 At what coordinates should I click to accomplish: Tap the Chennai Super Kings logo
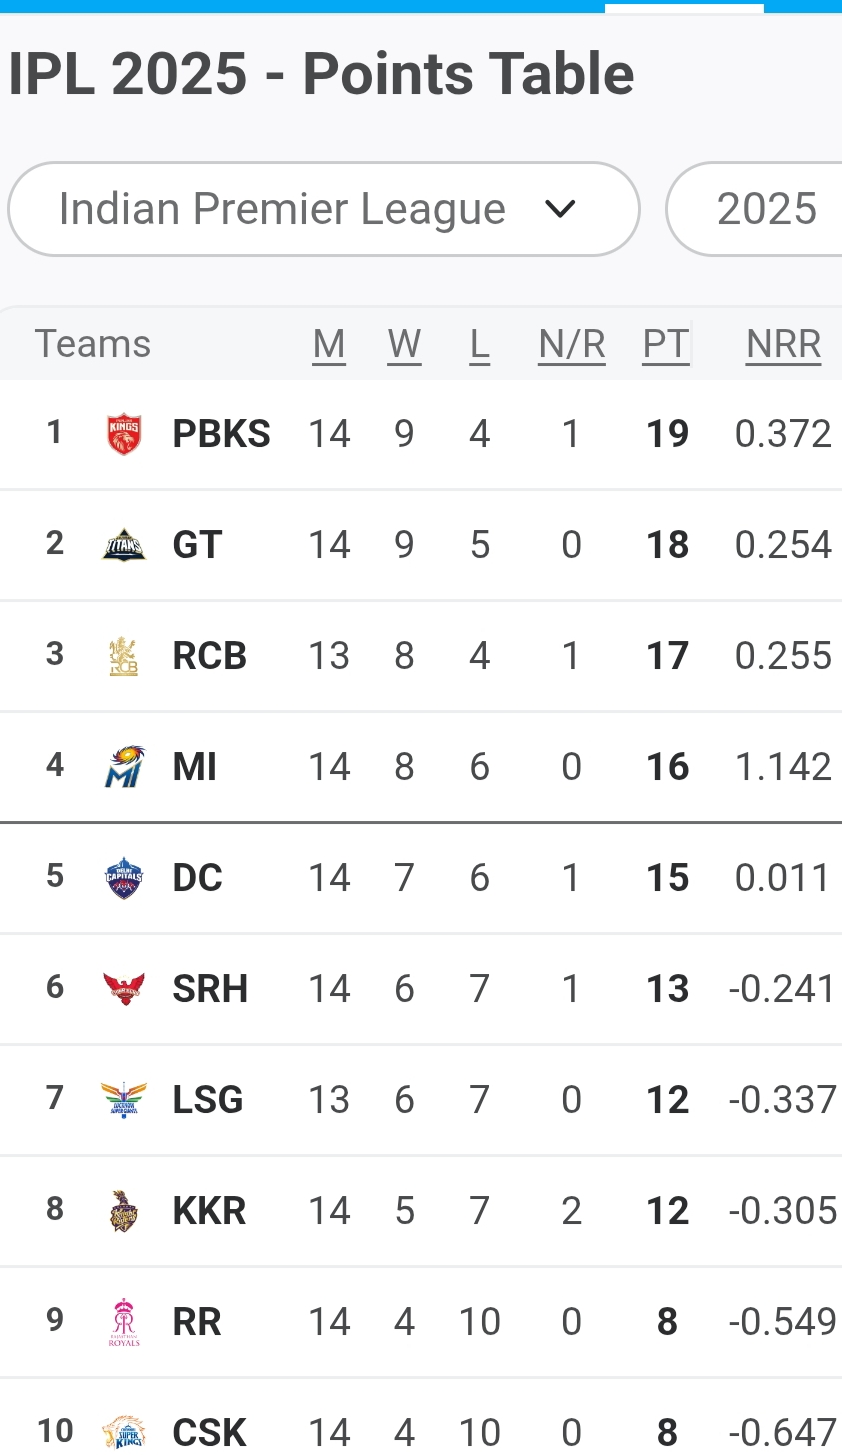(124, 1432)
